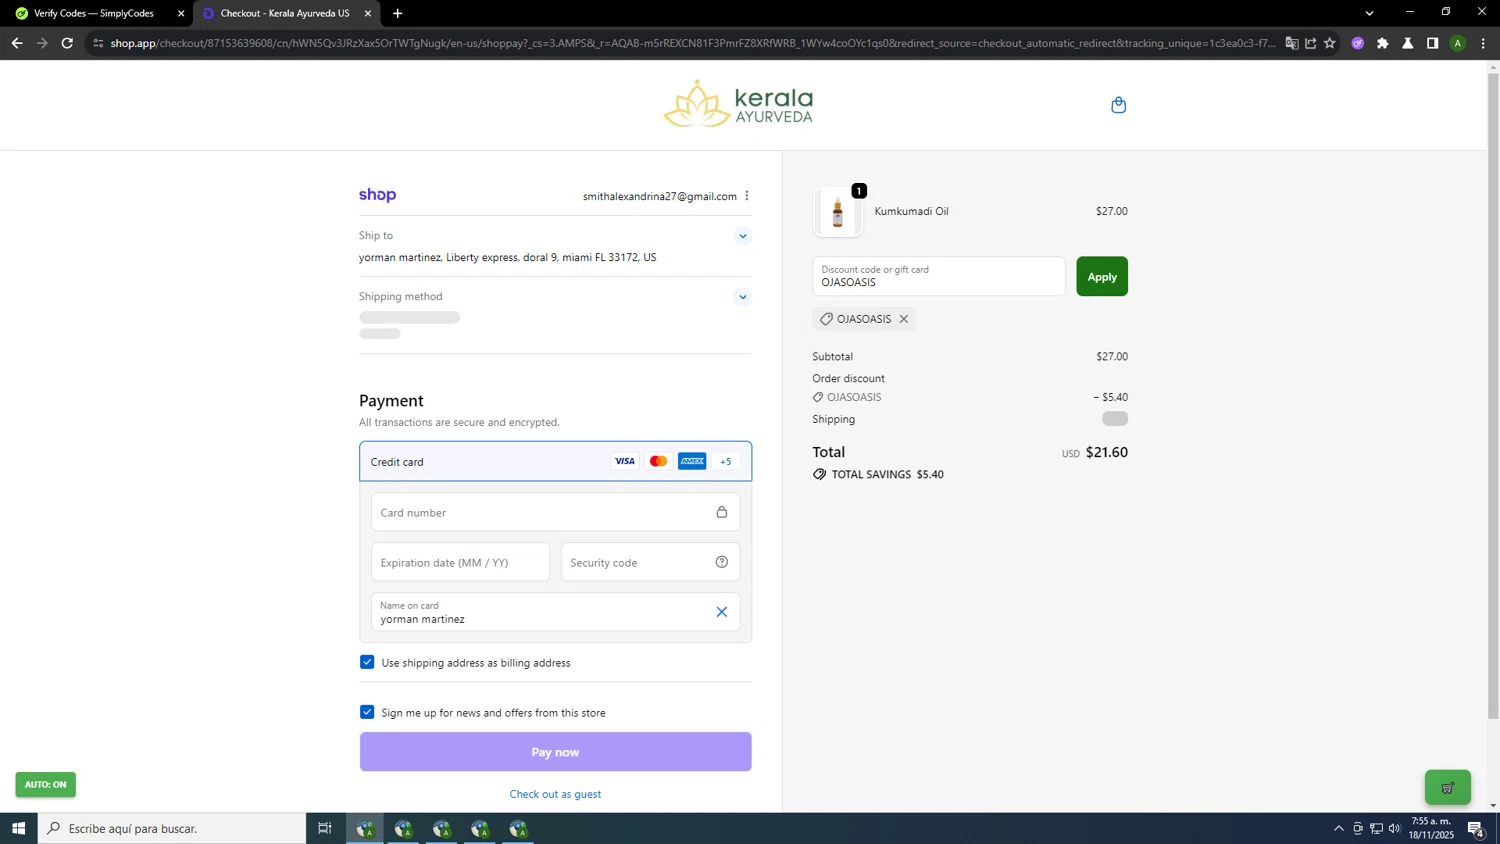Click the taskbar clock and date
This screenshot has width=1500, height=844.
(x=1431, y=828)
